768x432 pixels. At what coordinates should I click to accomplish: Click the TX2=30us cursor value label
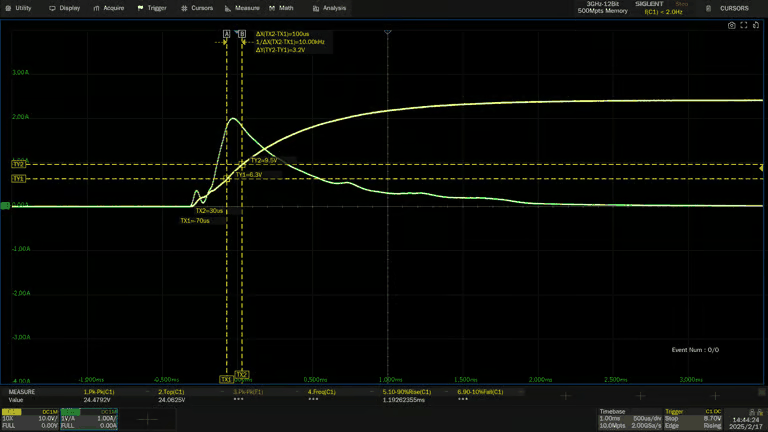click(x=209, y=211)
